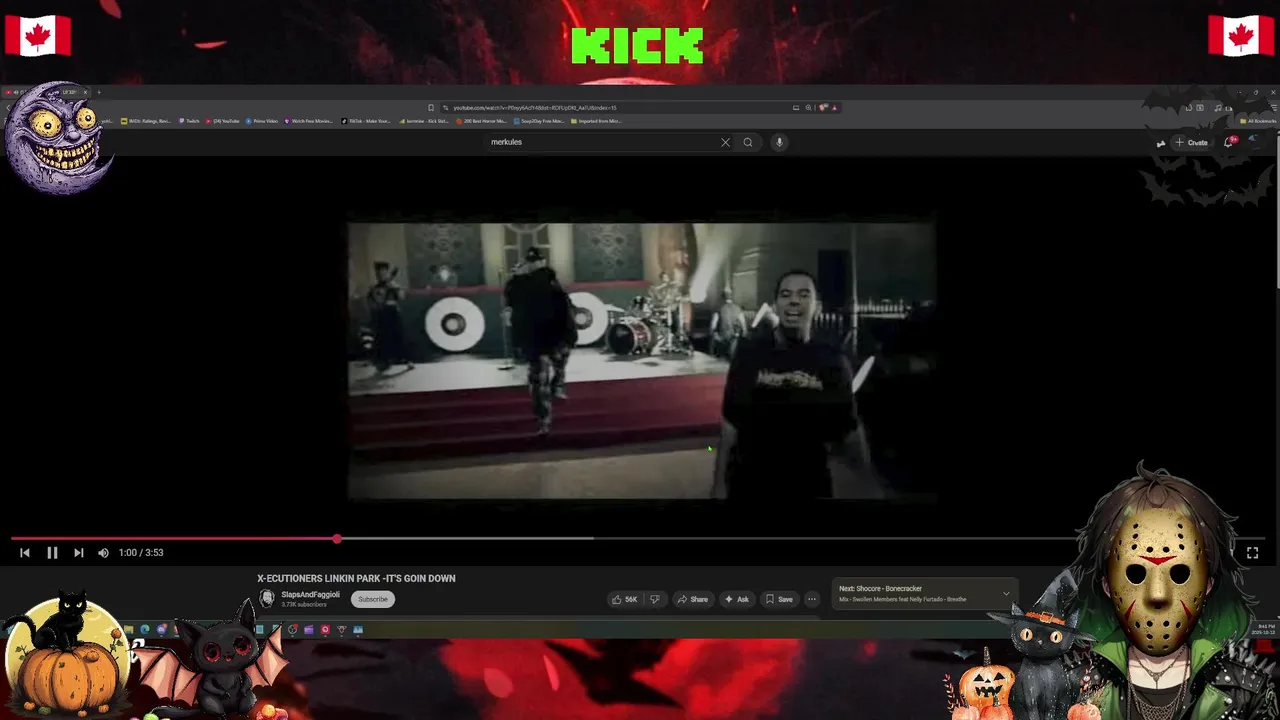Click the playing music video frame
Screen dimensions: 1280x720
click(641, 360)
